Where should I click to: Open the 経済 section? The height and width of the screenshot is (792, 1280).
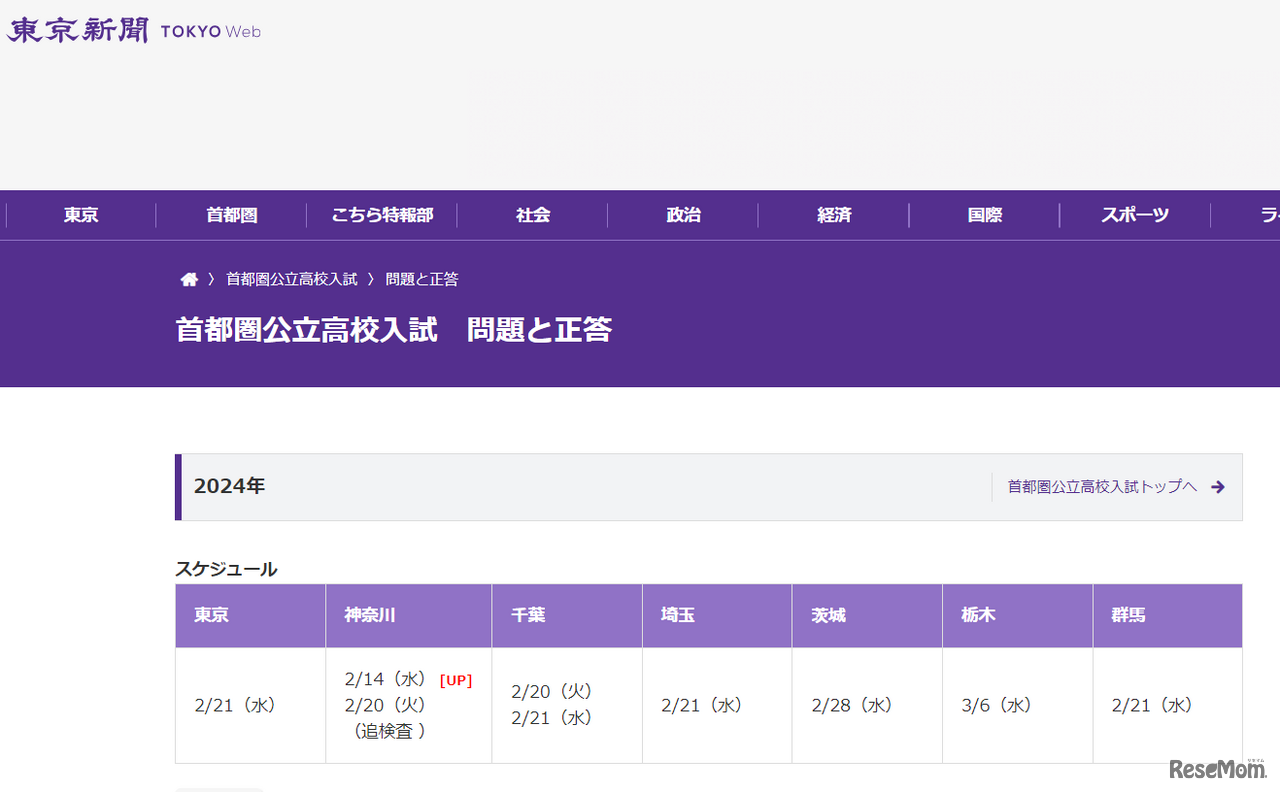tap(834, 215)
